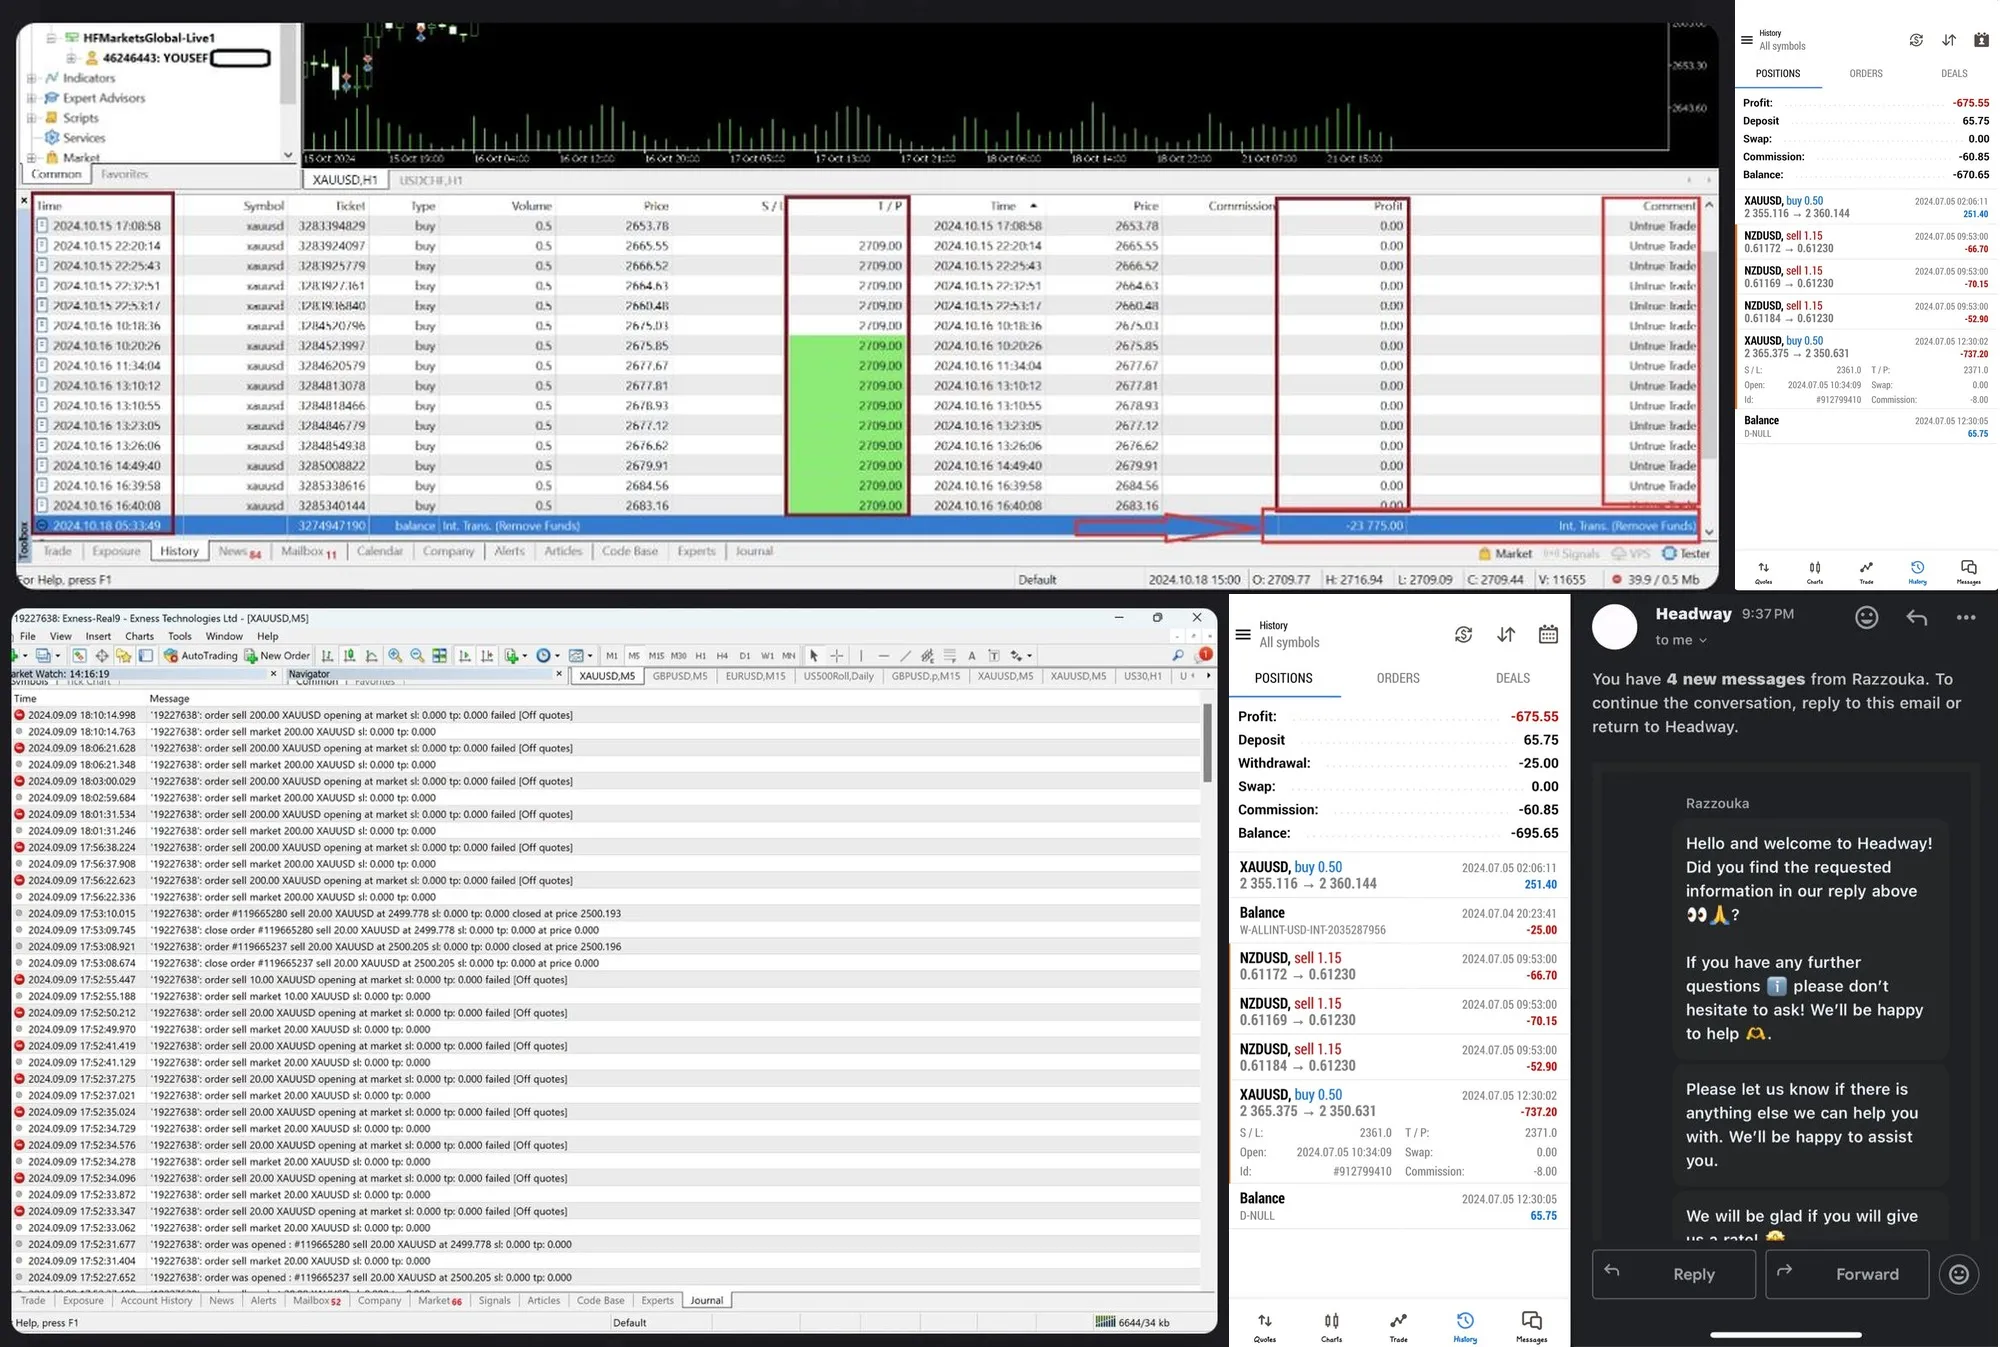Sort the HFMarkets history by the Ticket column
This screenshot has width=2000, height=1347.
350,206
